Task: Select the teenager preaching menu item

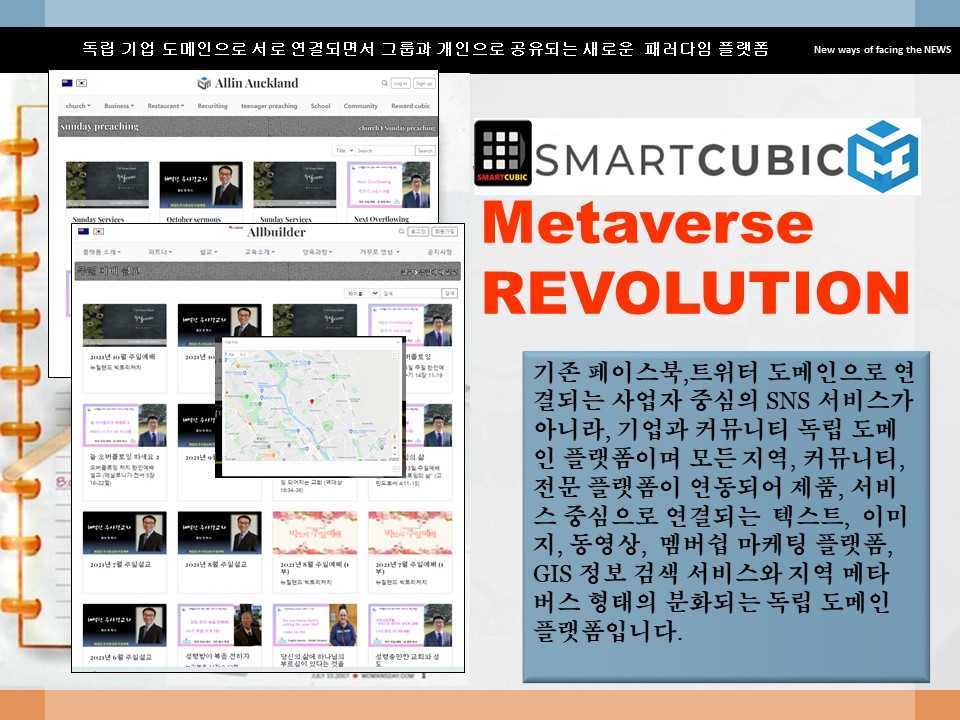Action: pyautogui.click(x=268, y=106)
